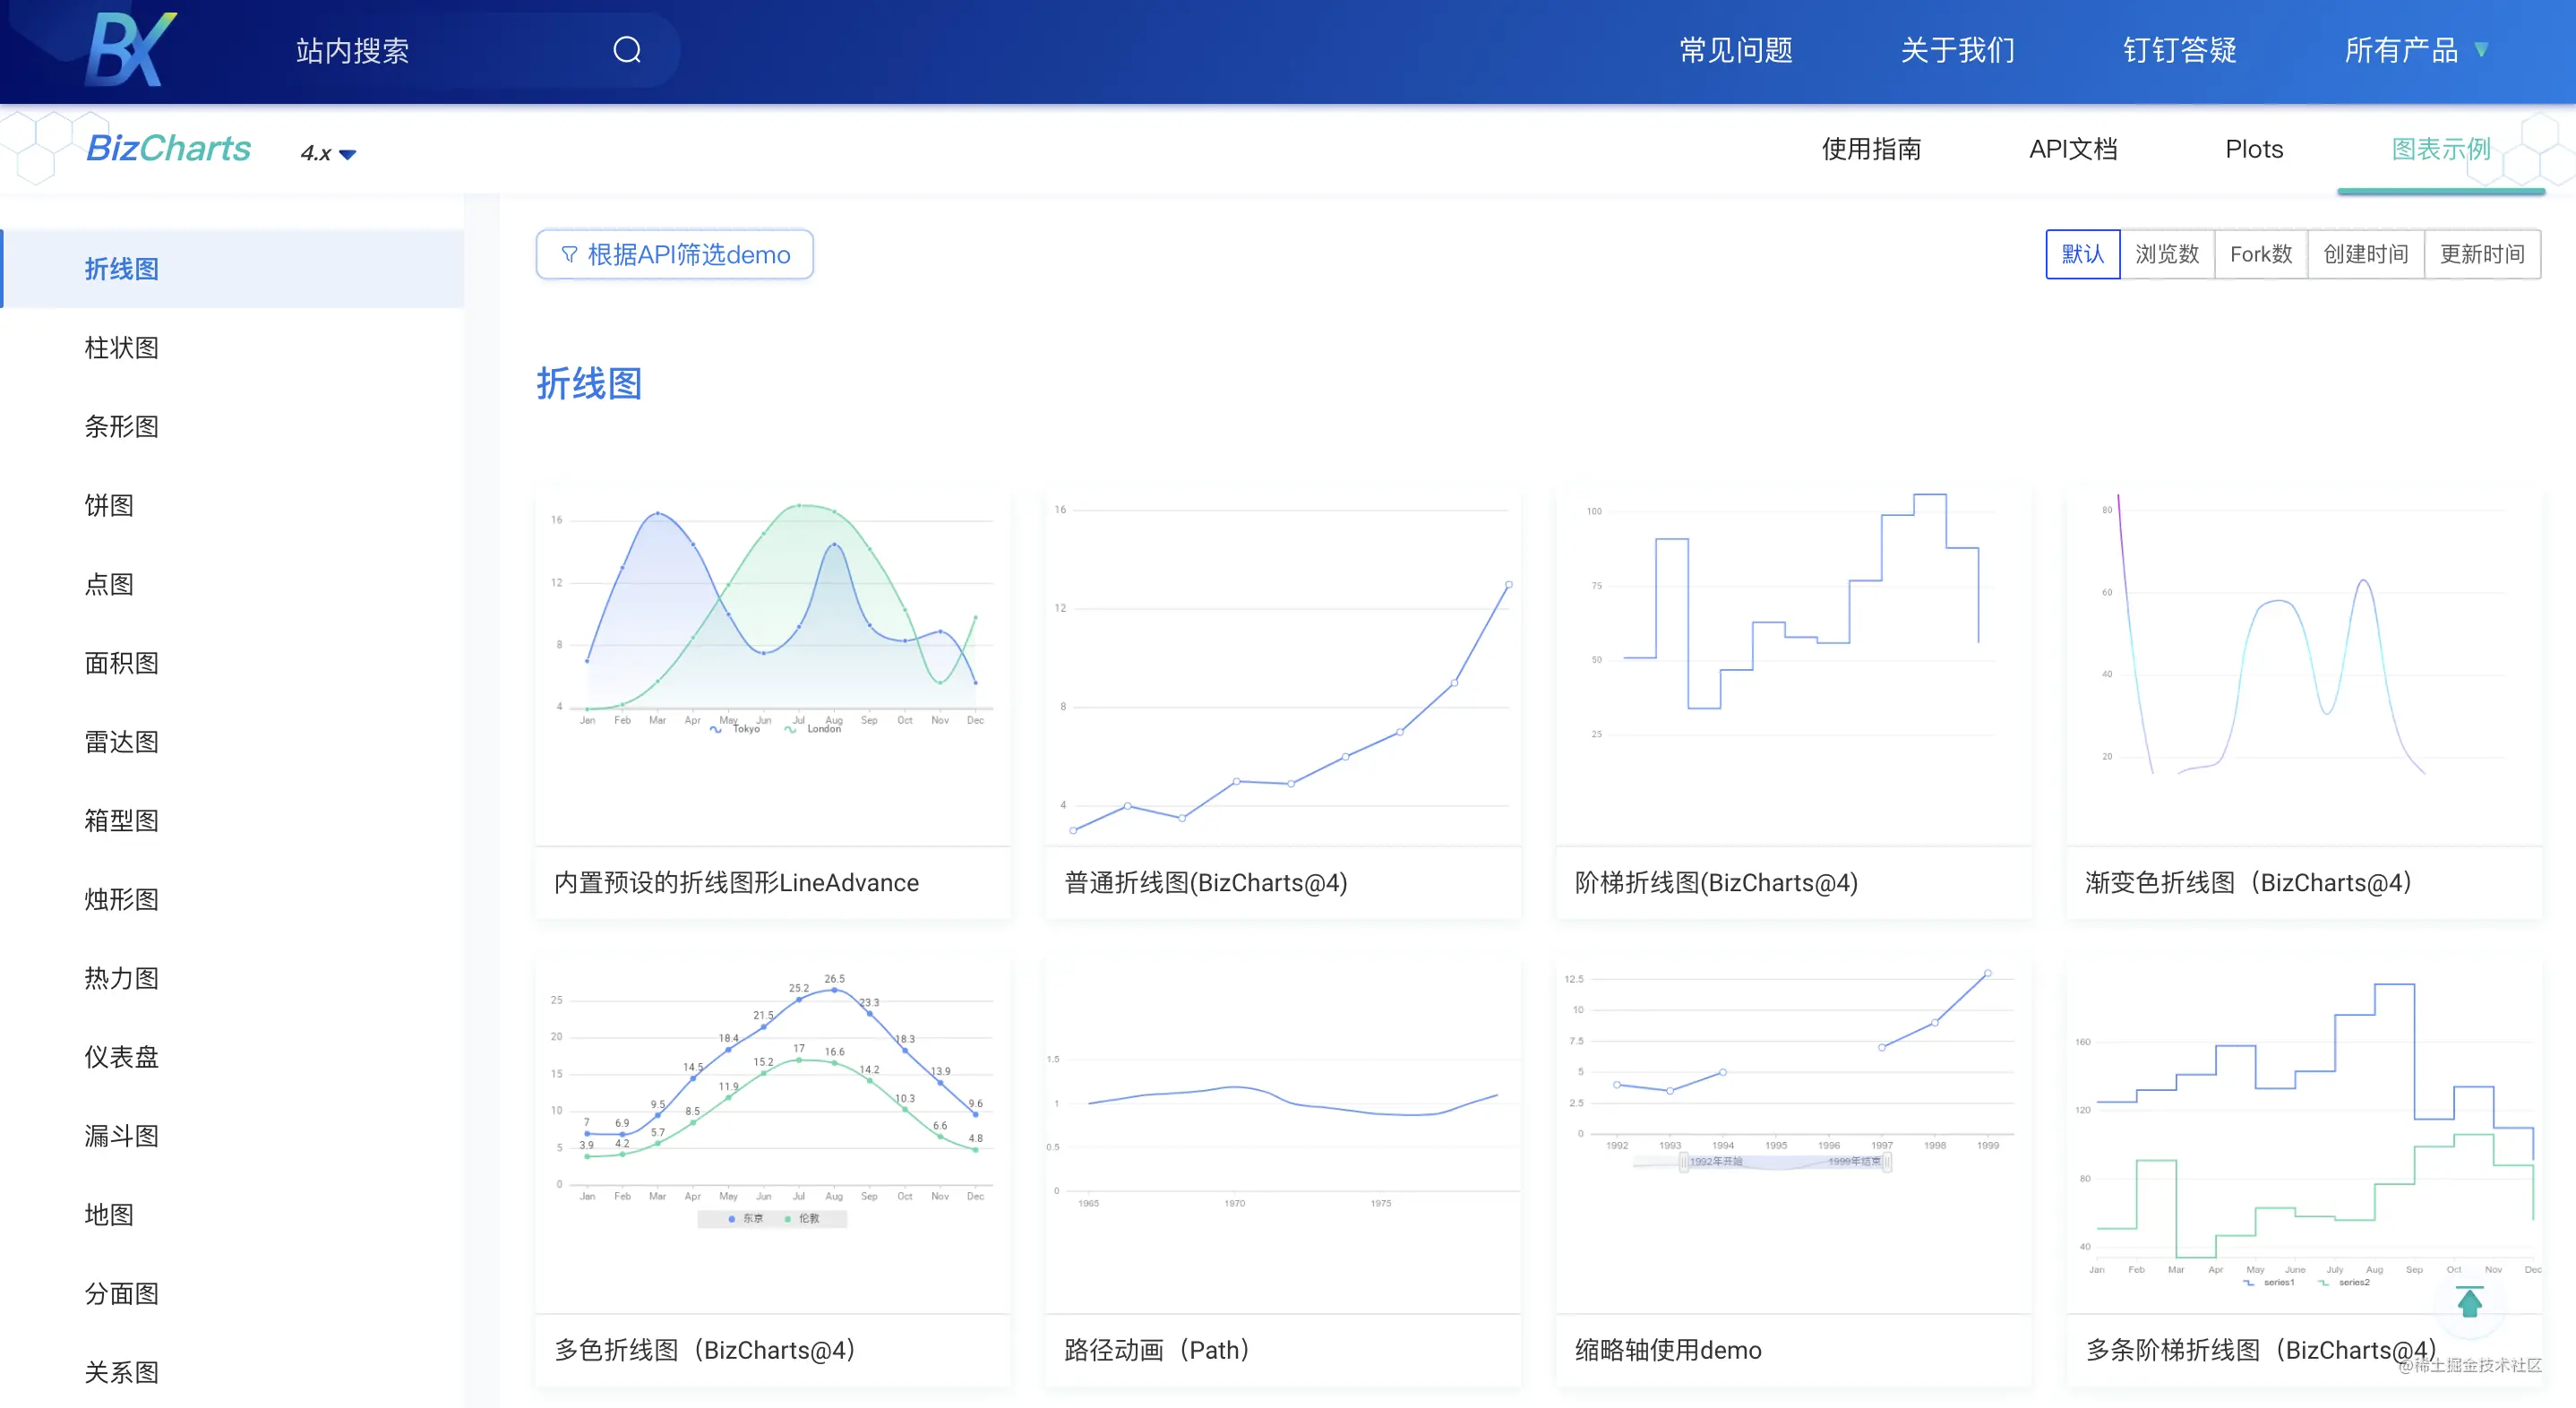Click the 缩略轴 slider left handle
The height and width of the screenshot is (1408, 2576).
coord(1684,1161)
